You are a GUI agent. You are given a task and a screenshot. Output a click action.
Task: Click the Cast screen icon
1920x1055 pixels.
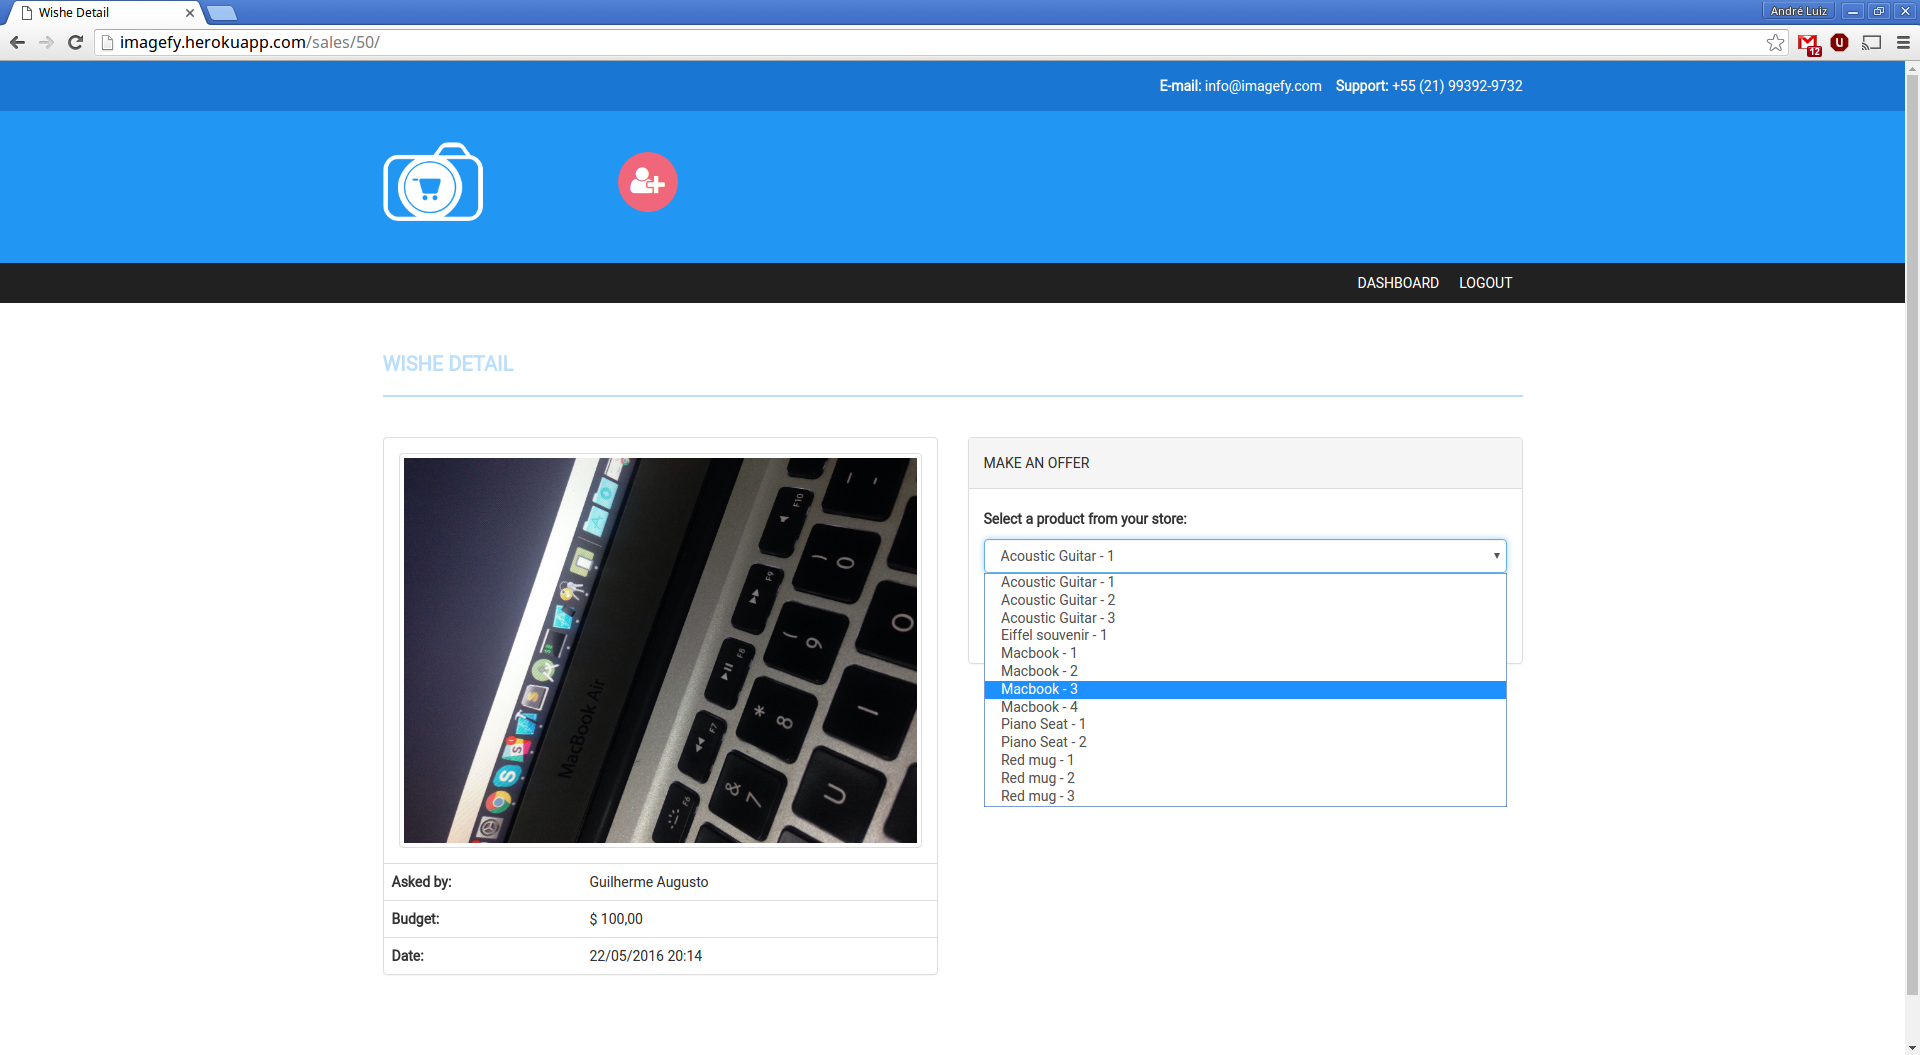click(1871, 42)
